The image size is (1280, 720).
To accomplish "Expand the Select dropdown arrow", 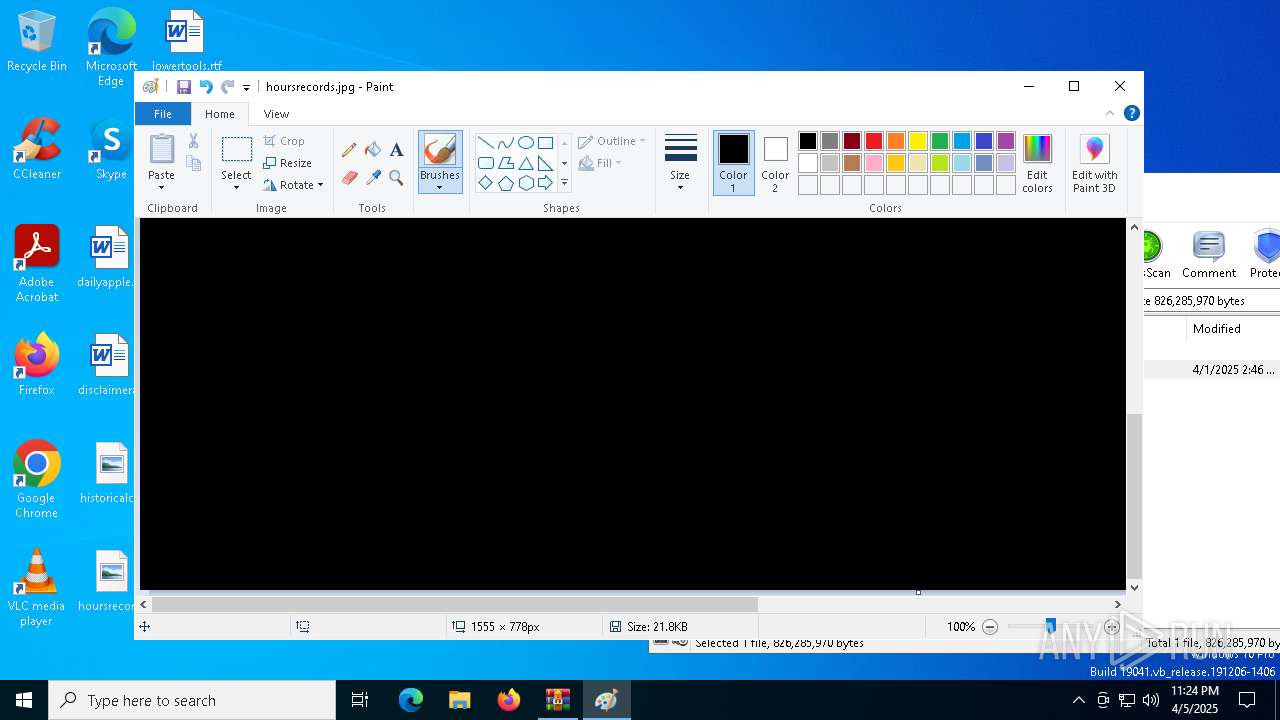I will 236,188.
